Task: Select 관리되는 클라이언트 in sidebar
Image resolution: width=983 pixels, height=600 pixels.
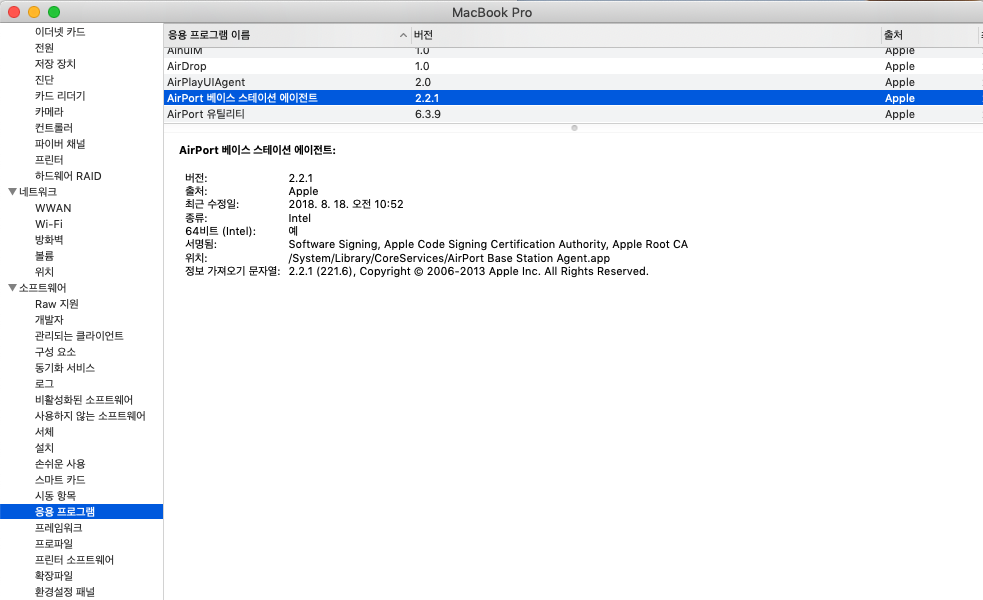Action: (x=79, y=336)
